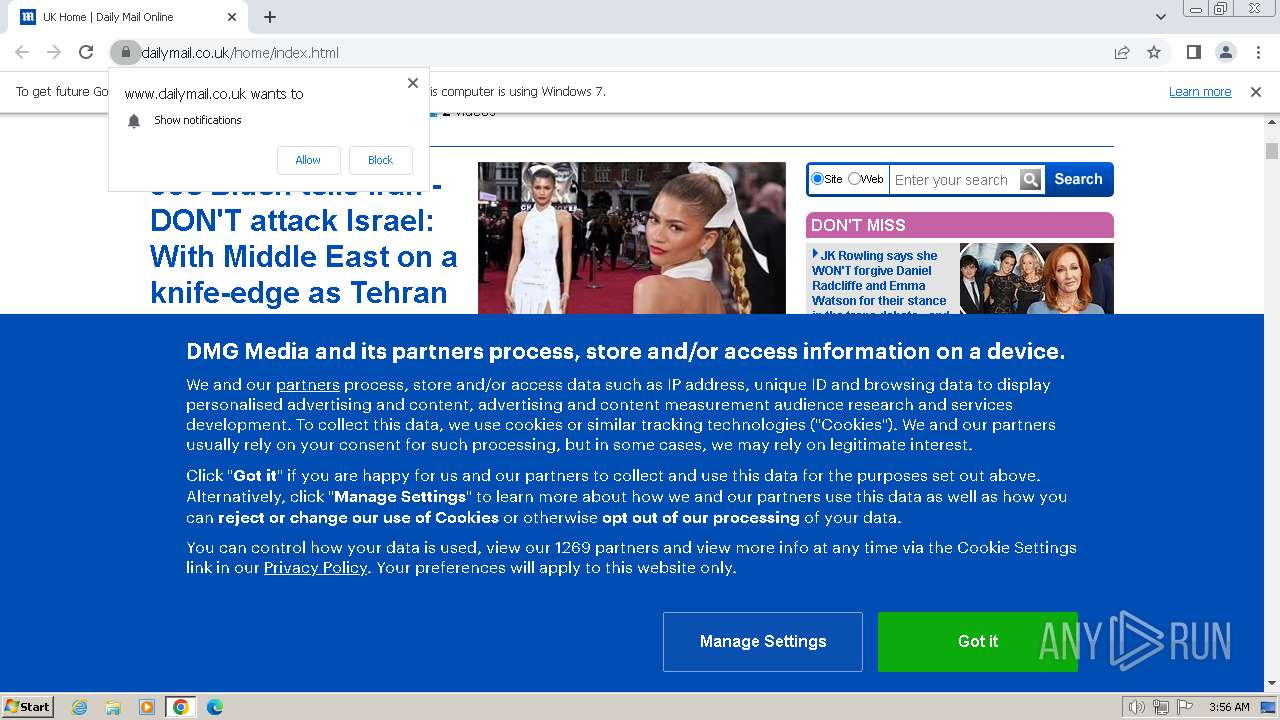Click the browser forward arrow

point(54,52)
